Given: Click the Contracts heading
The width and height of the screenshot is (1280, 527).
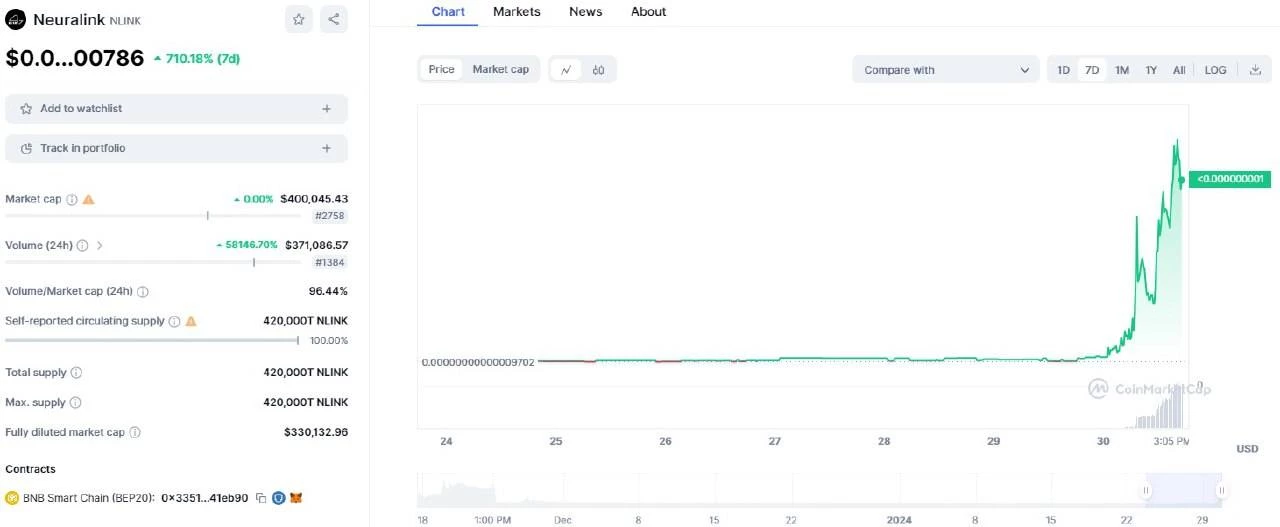Looking at the screenshot, I should (x=30, y=469).
